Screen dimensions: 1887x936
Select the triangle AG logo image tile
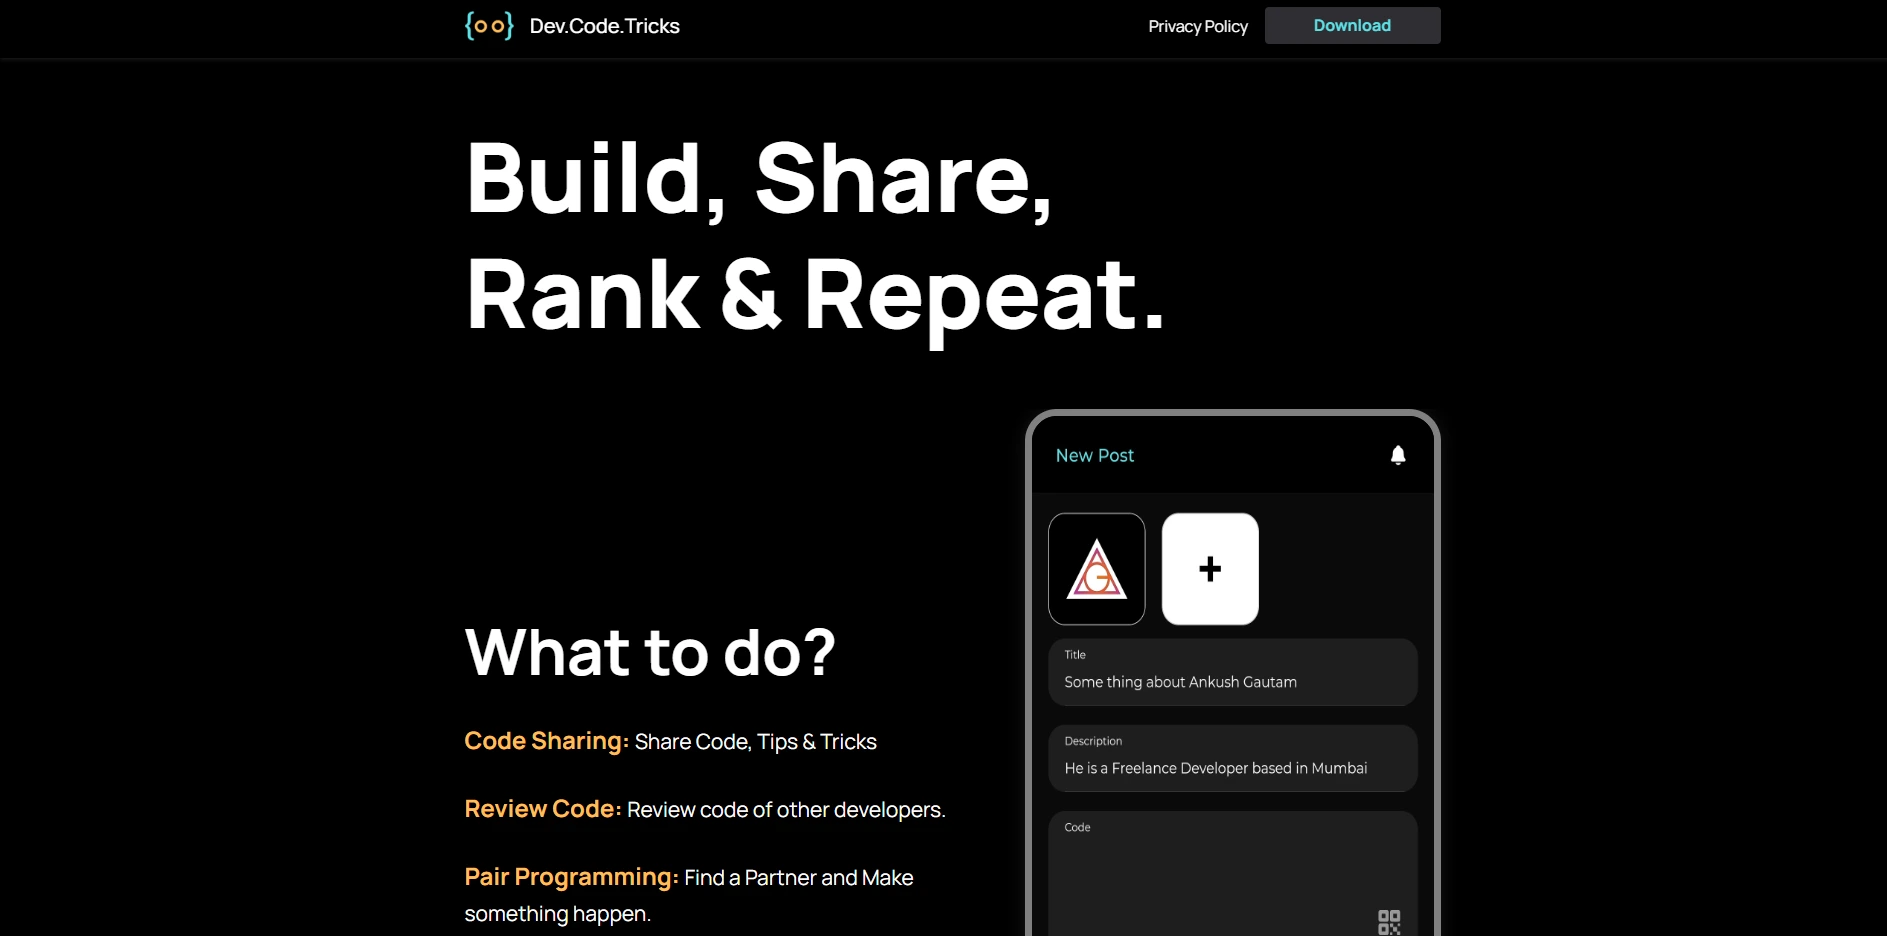pos(1096,569)
